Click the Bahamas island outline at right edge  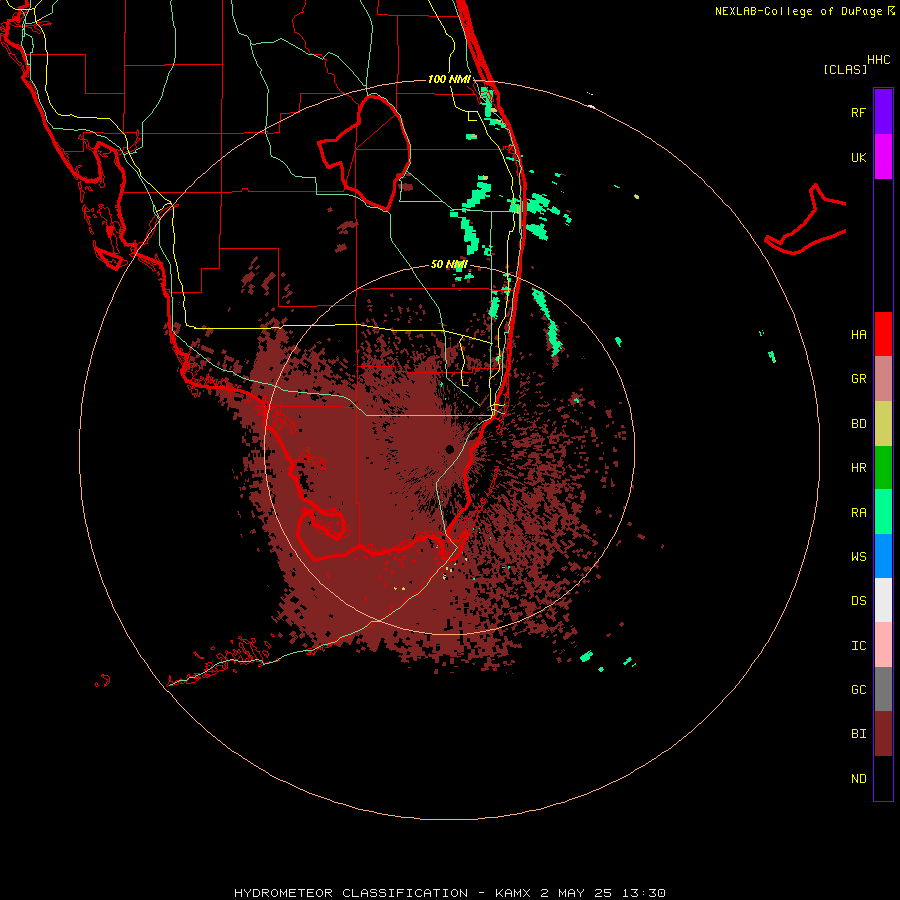tap(805, 219)
